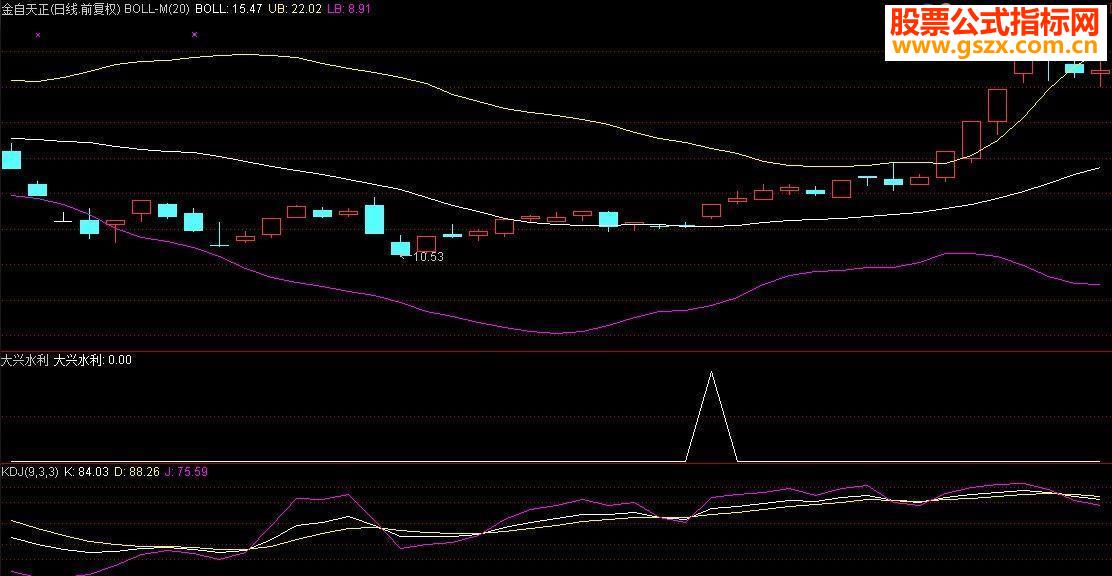The width and height of the screenshot is (1112, 576).
Task: Click the K: 84.03 value
Action: [85, 471]
